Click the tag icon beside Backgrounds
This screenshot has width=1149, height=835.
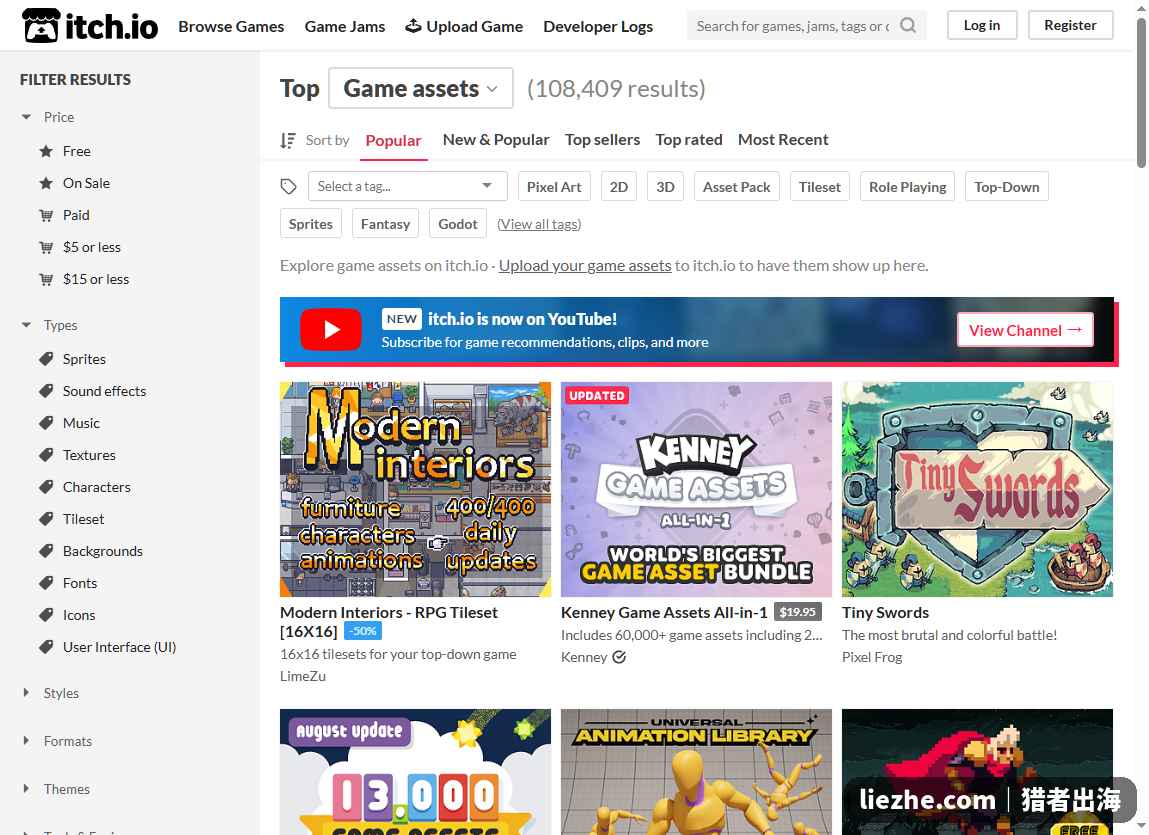point(46,551)
